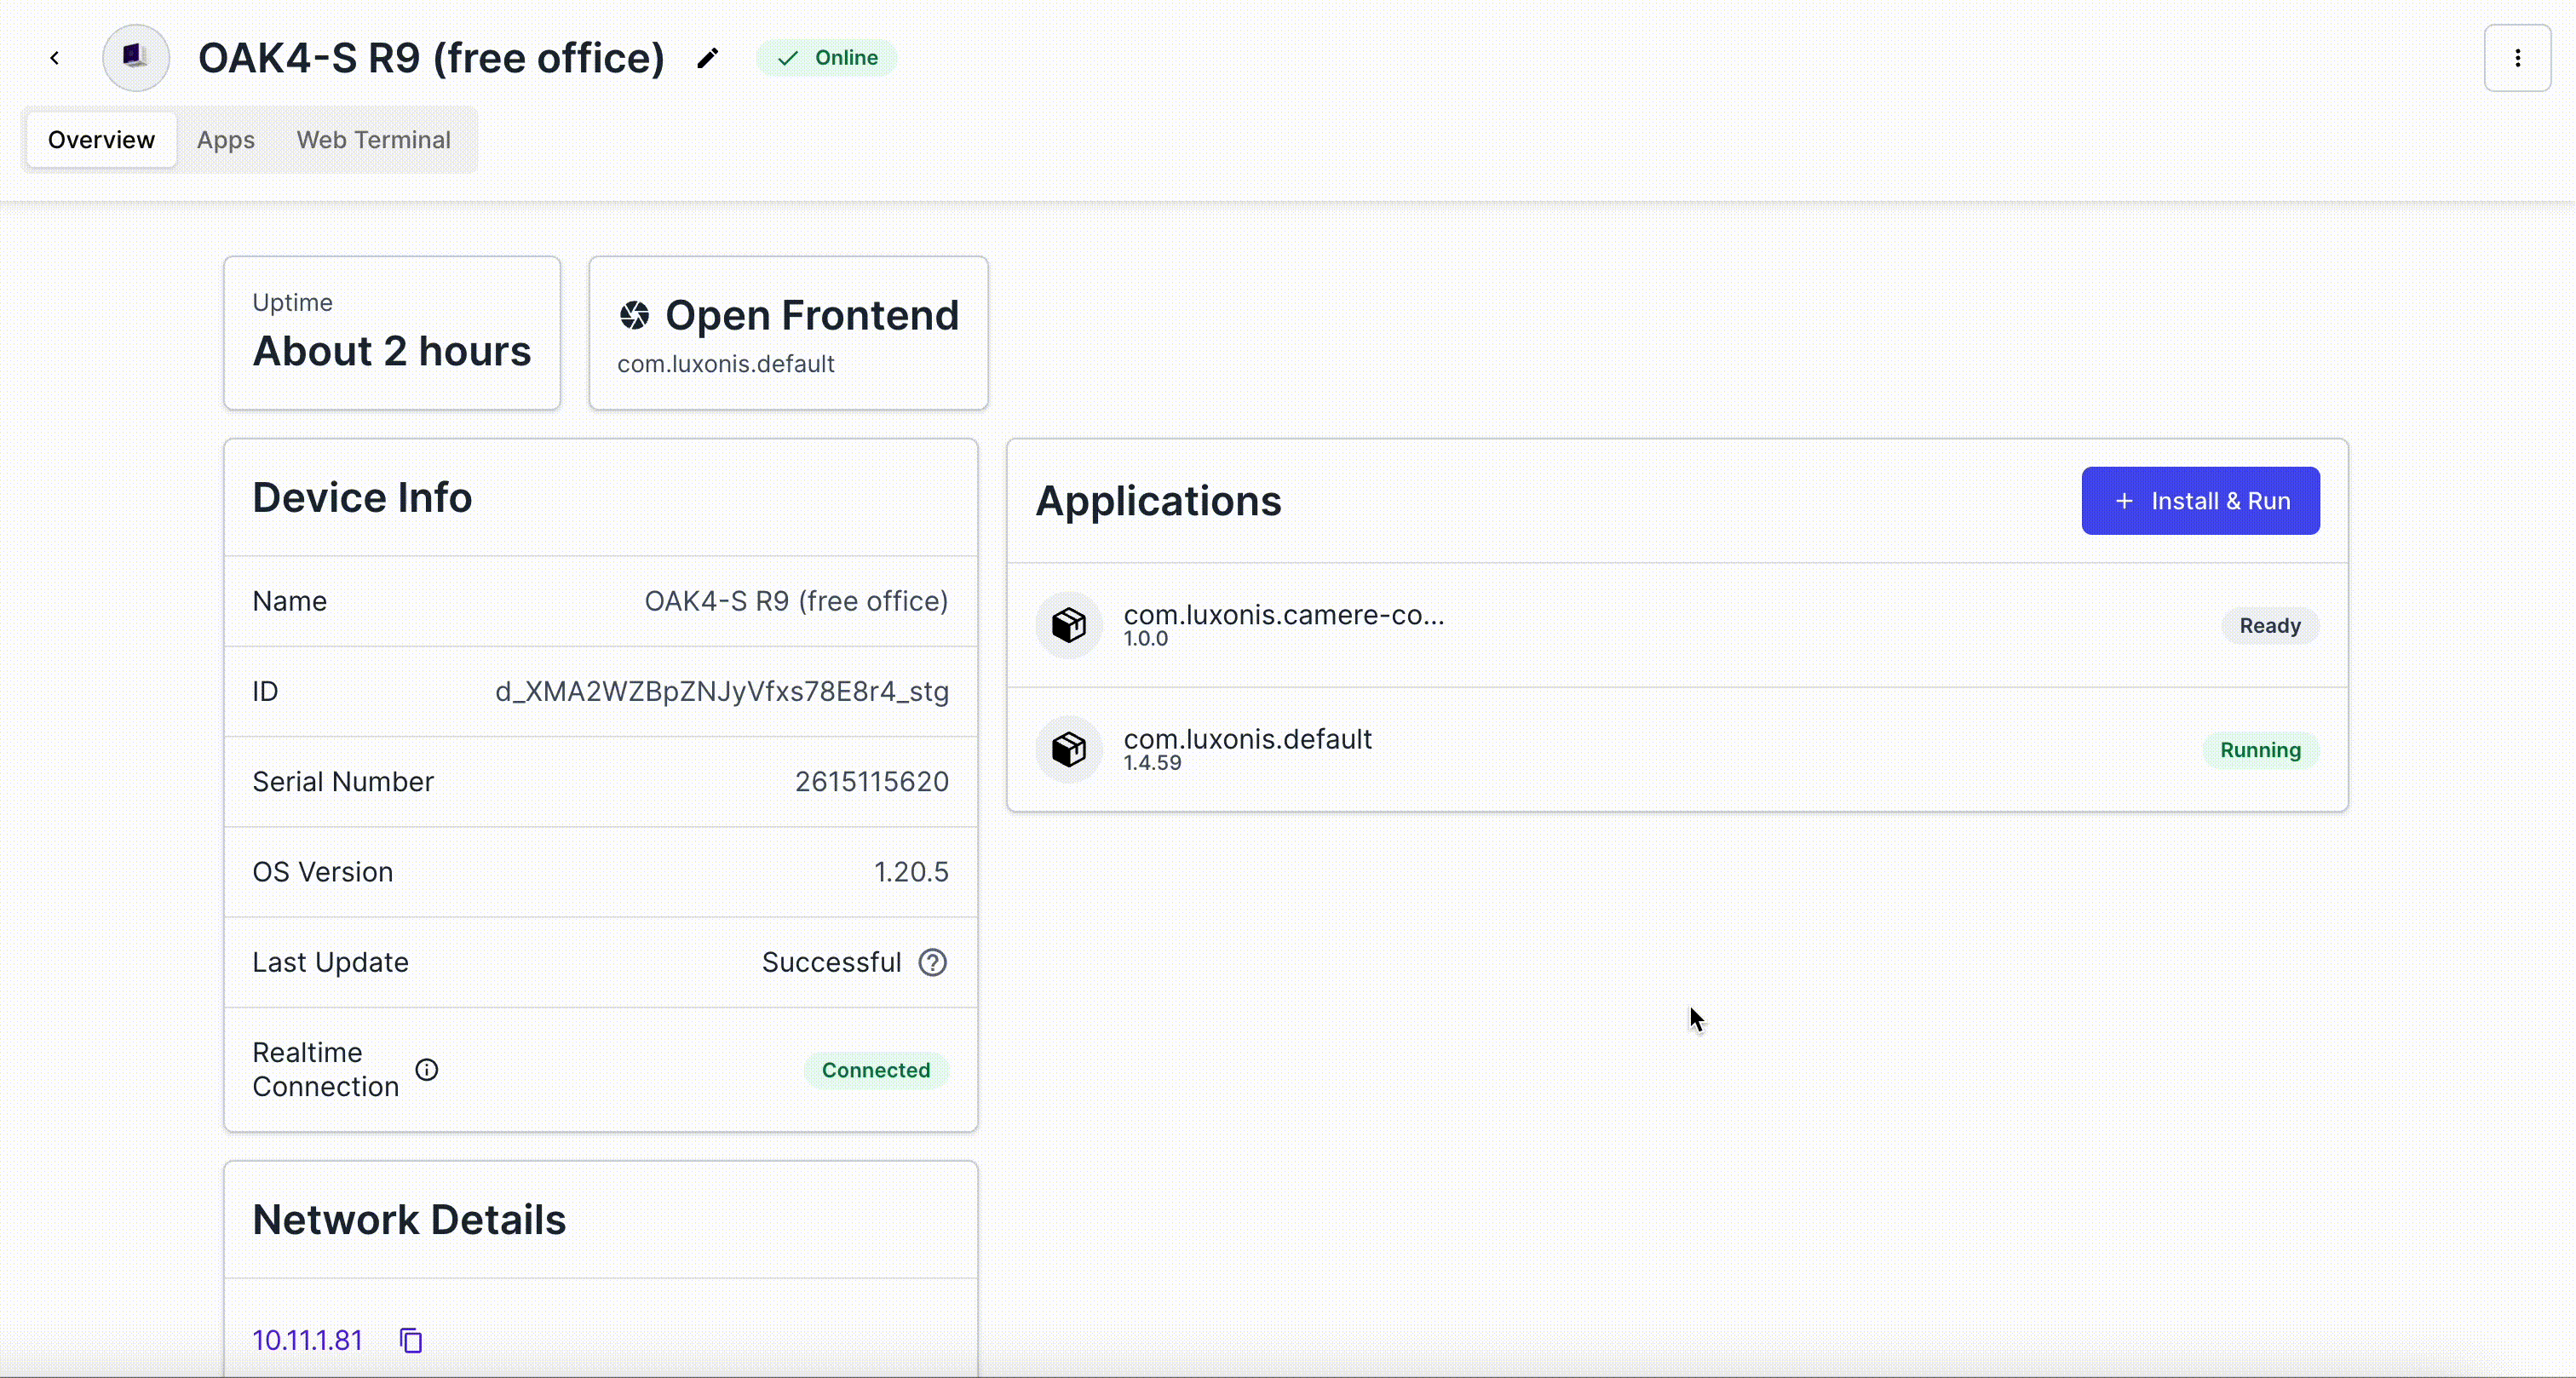Click the Last Update help question icon
Screen dimensions: 2576x1378
coord(932,963)
